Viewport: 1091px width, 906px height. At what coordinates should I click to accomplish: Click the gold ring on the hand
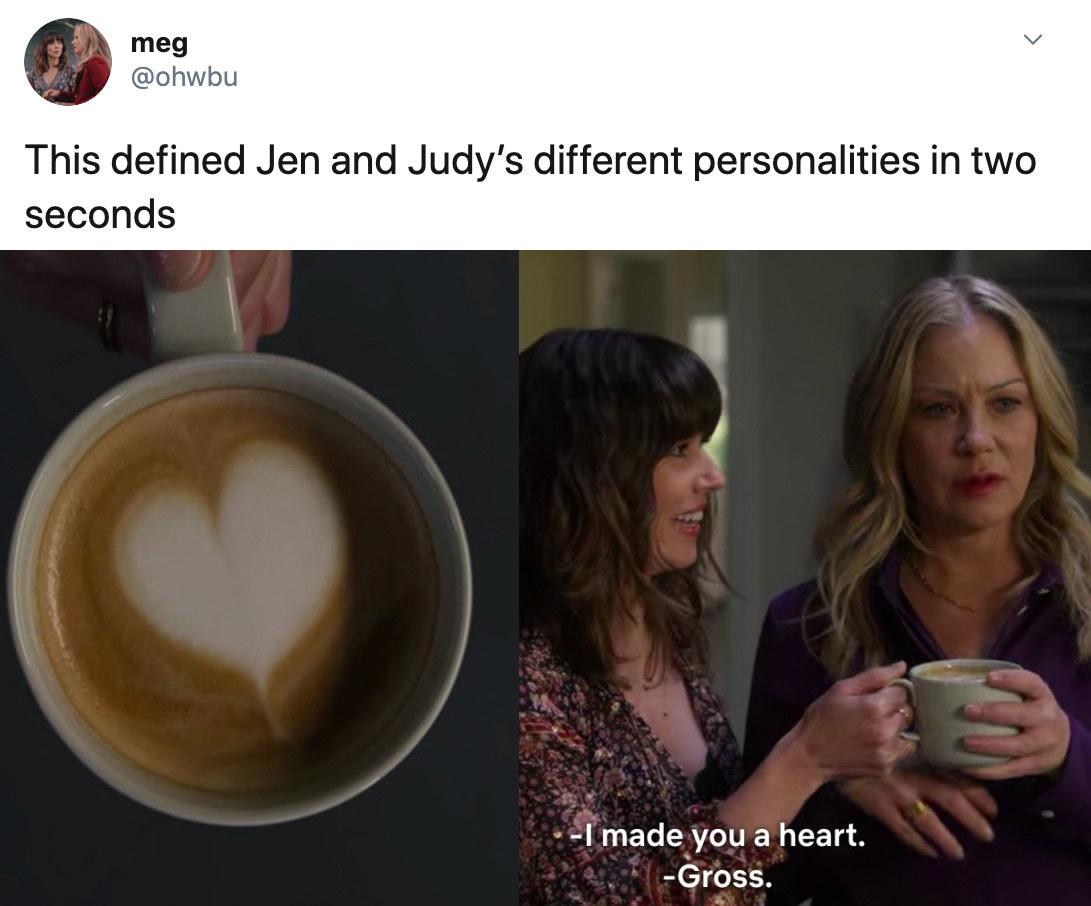(x=917, y=809)
